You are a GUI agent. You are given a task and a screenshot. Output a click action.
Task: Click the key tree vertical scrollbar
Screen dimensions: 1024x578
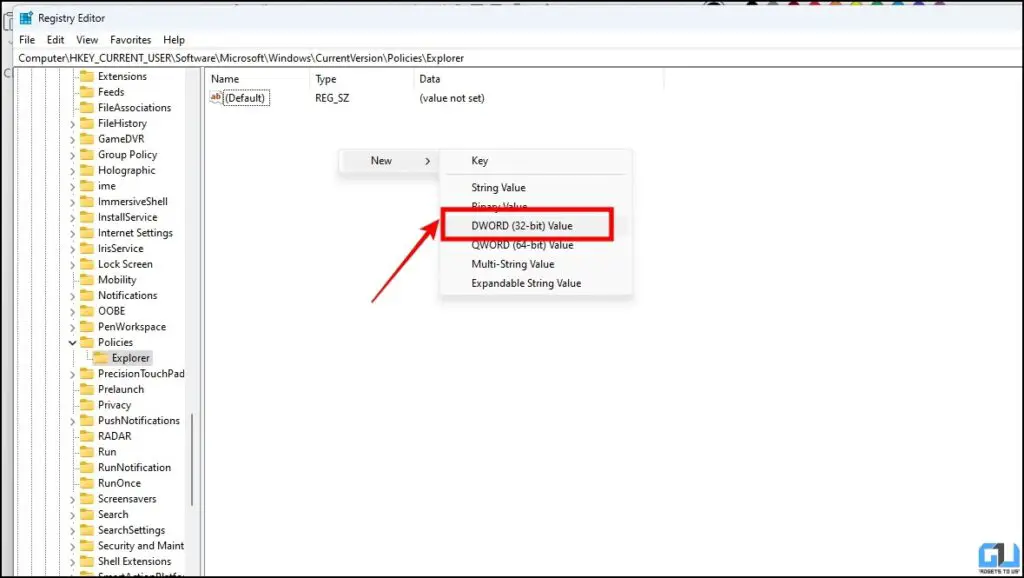[192, 460]
